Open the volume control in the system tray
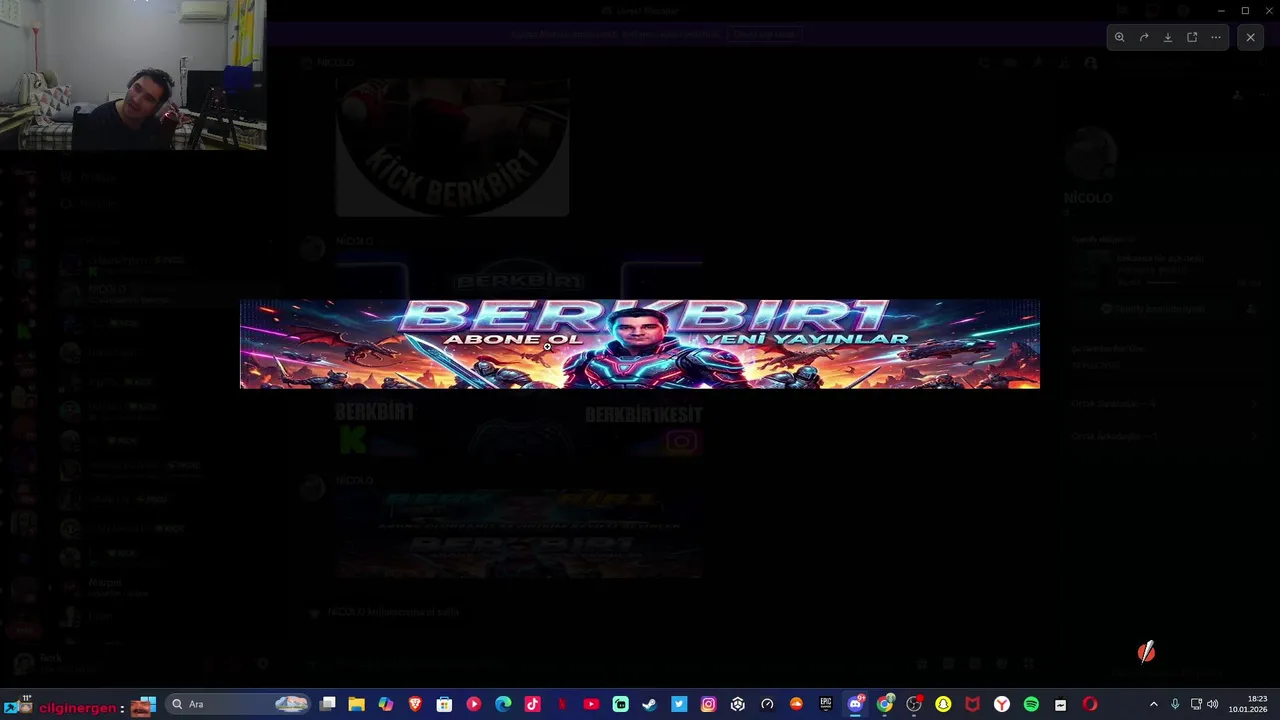 [x=1213, y=705]
